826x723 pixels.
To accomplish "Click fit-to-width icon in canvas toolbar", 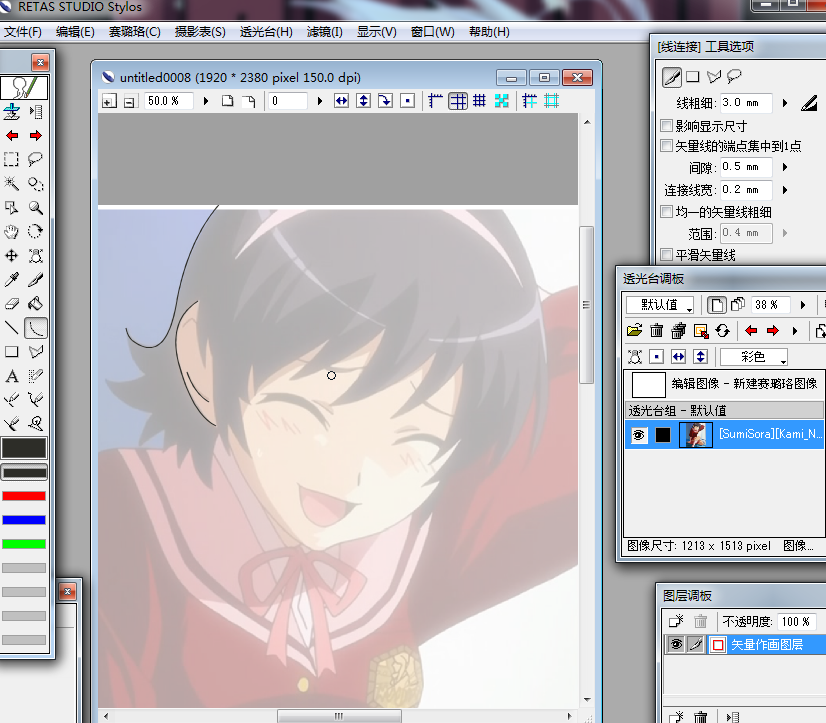I will pos(341,101).
